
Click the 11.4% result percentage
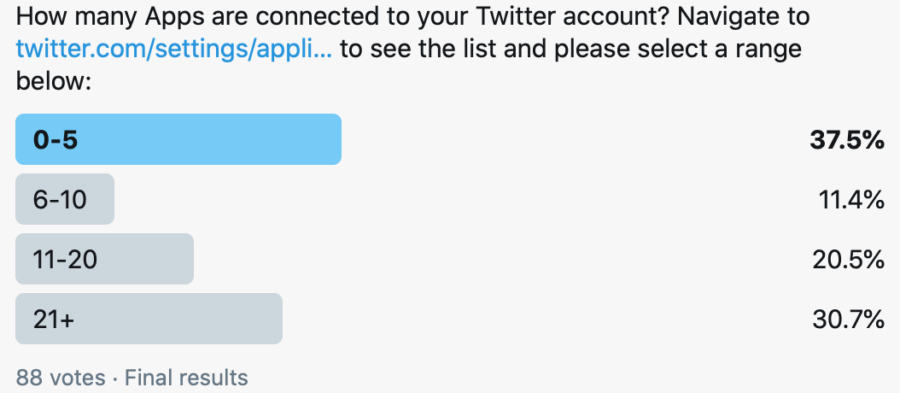pos(851,200)
